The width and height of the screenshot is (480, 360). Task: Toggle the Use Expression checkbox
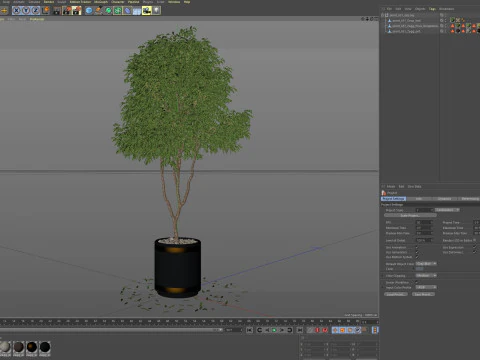pyautogui.click(x=474, y=248)
